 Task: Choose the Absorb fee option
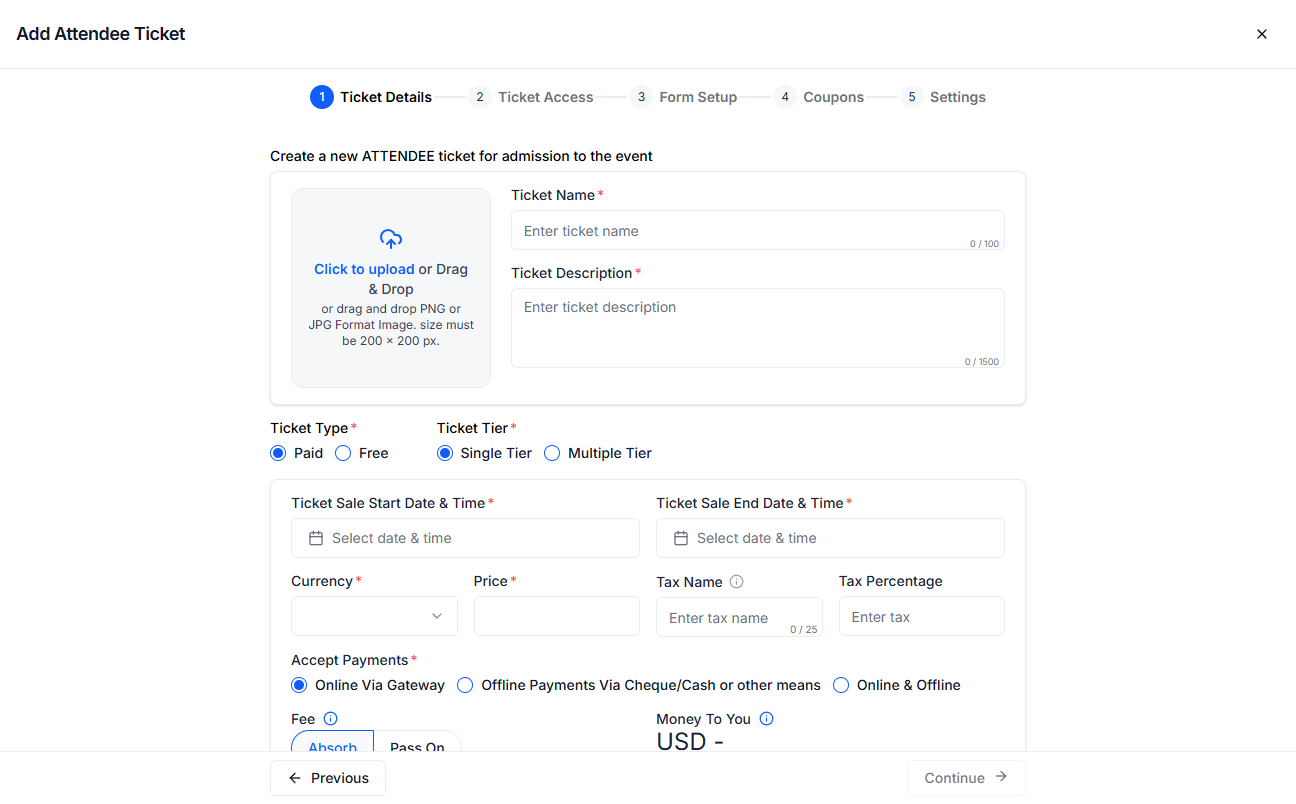(332, 742)
